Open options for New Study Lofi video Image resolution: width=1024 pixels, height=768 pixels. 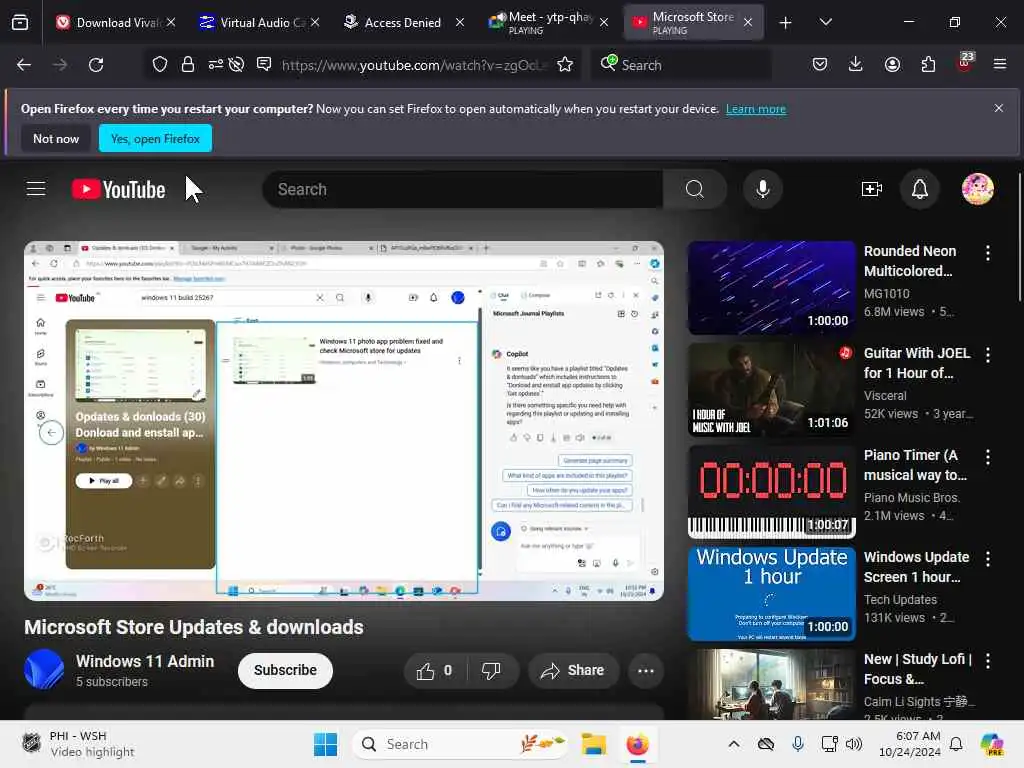[987, 660]
